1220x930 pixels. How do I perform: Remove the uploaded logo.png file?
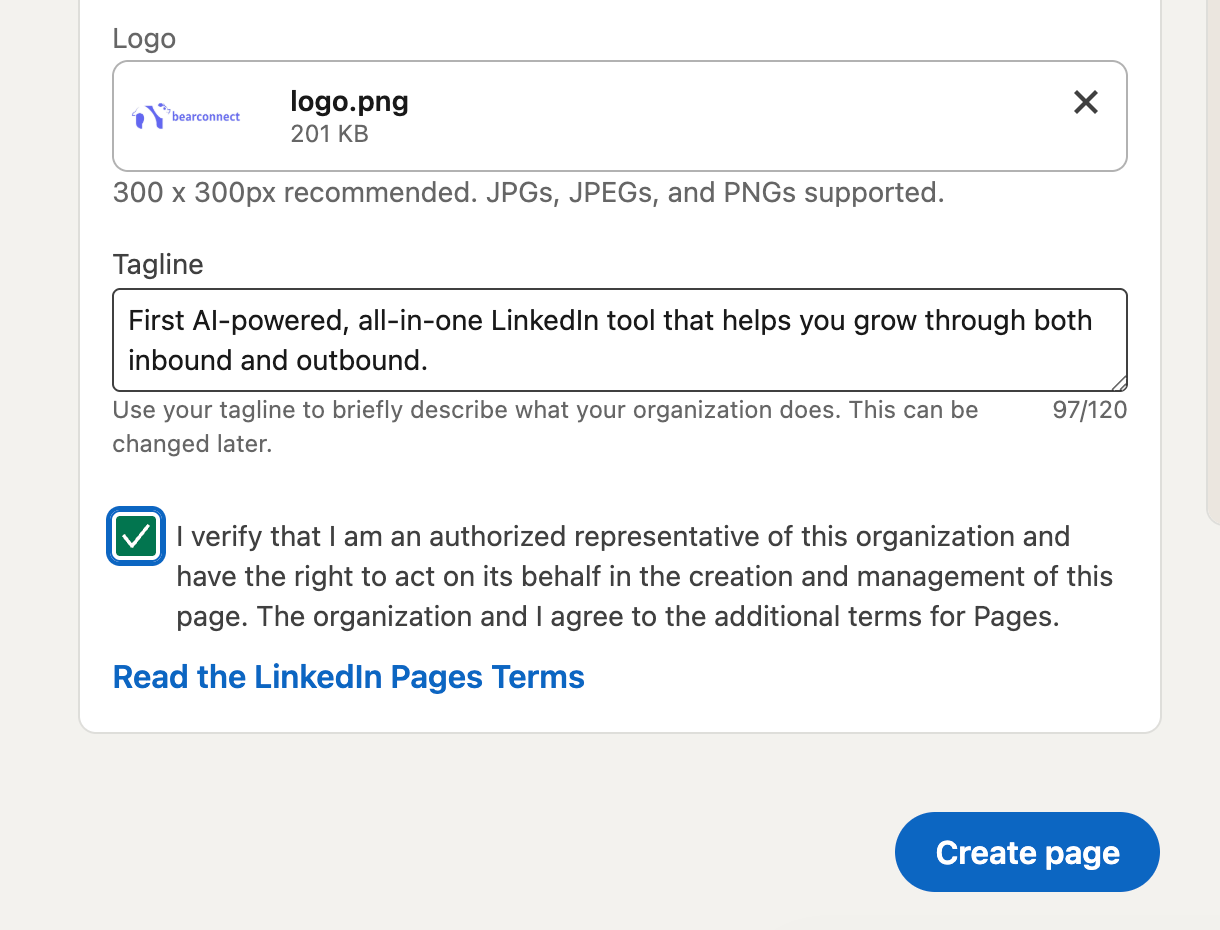(1085, 102)
